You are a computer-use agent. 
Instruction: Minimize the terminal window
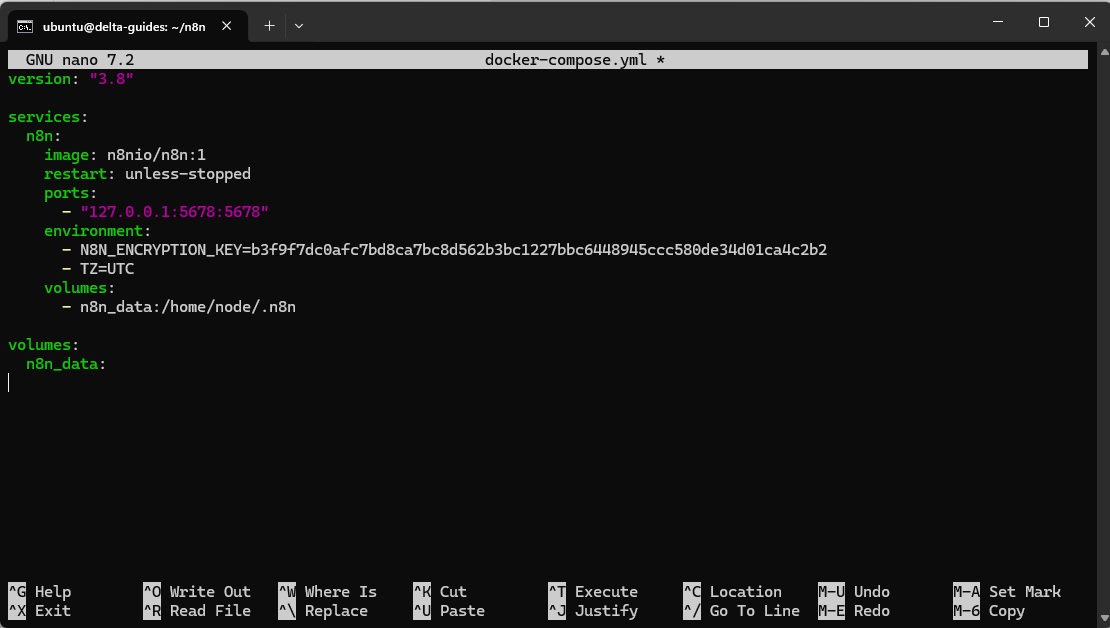point(997,21)
